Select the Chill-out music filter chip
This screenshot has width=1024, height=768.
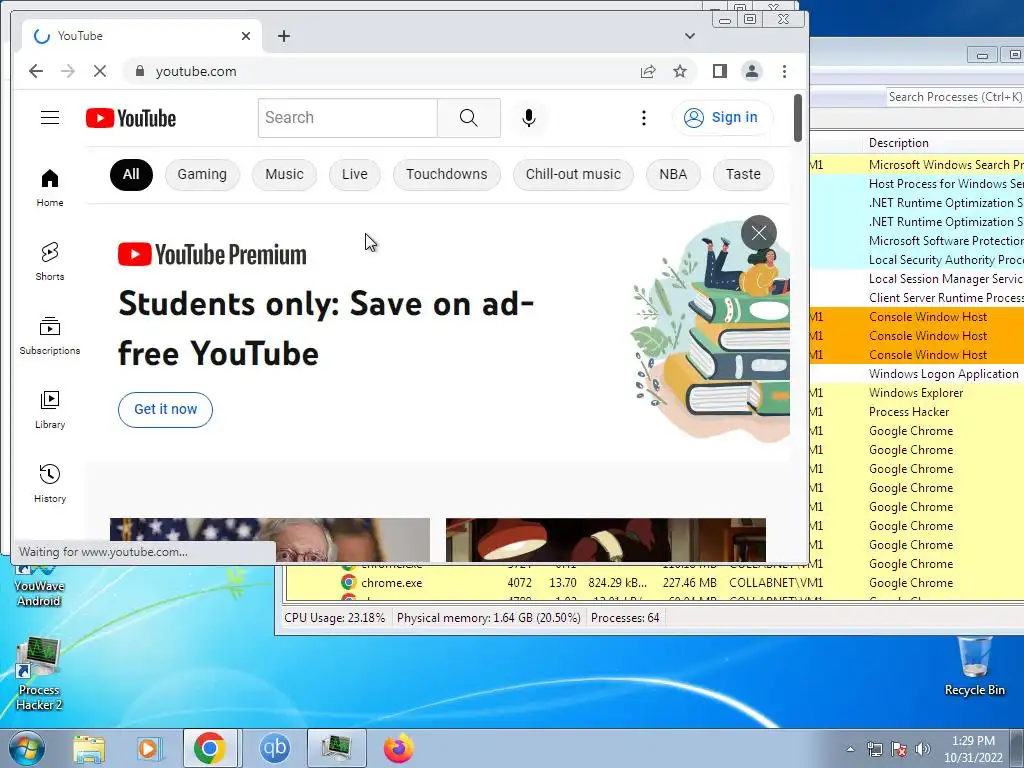[573, 174]
